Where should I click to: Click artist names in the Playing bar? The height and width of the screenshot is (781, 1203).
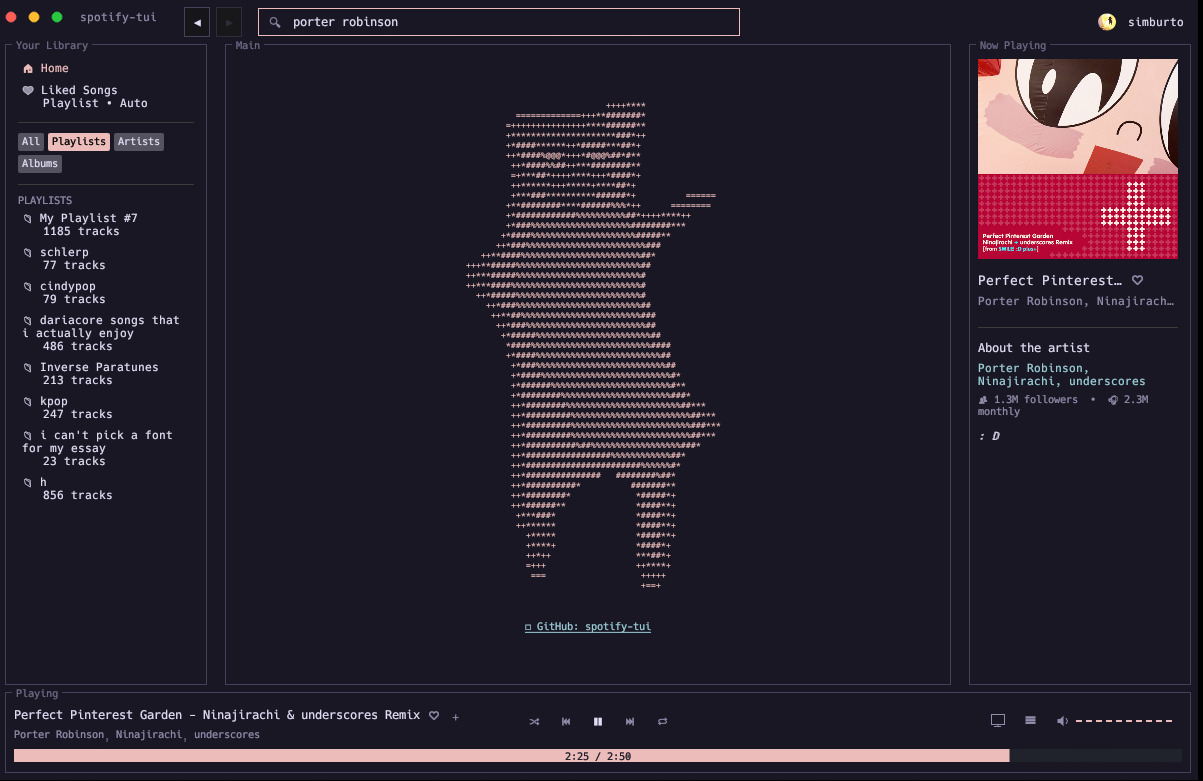coord(137,735)
